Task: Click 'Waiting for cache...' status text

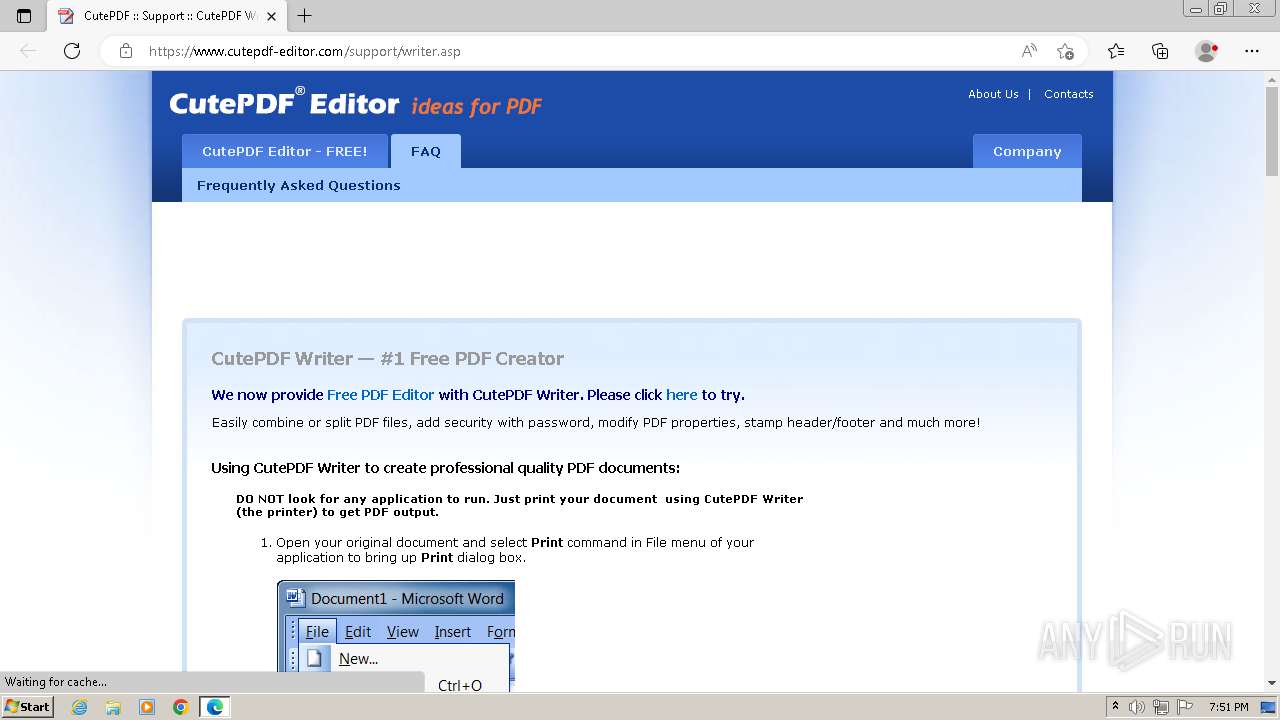Action: pyautogui.click(x=56, y=682)
